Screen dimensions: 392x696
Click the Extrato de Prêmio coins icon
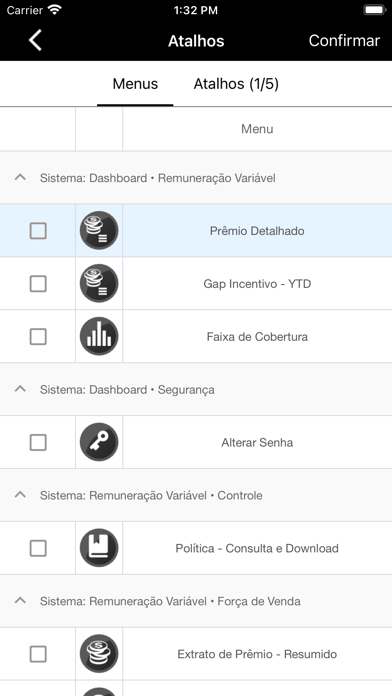tap(99, 653)
